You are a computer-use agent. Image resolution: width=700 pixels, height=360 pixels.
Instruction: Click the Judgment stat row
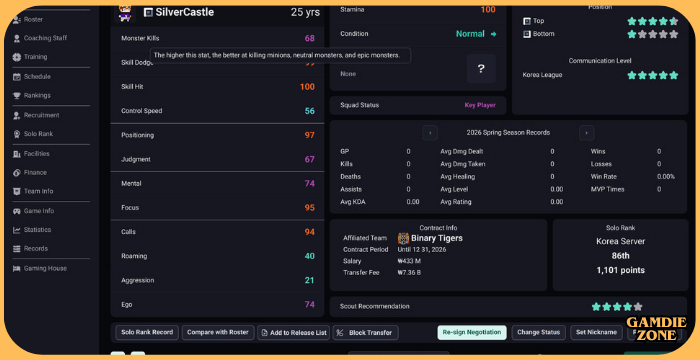217,159
